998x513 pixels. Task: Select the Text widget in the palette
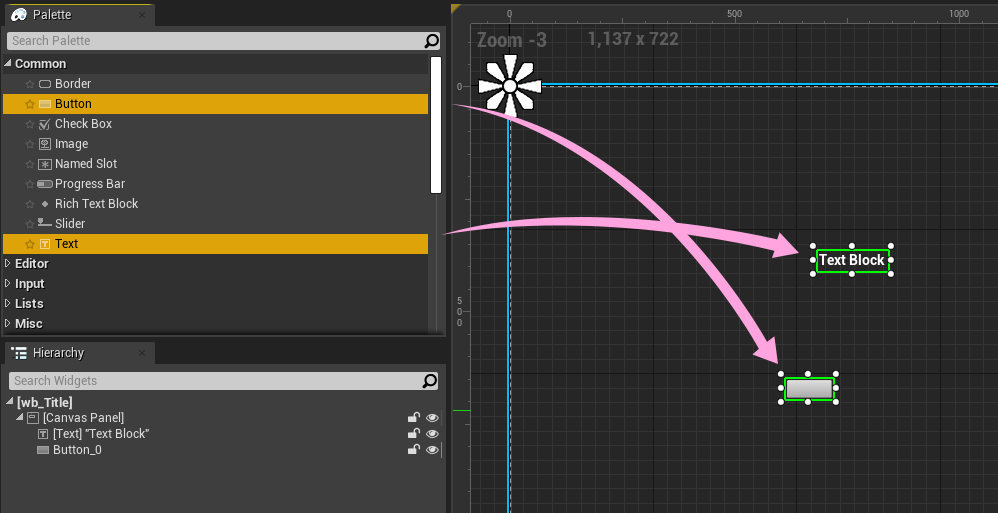(x=215, y=244)
